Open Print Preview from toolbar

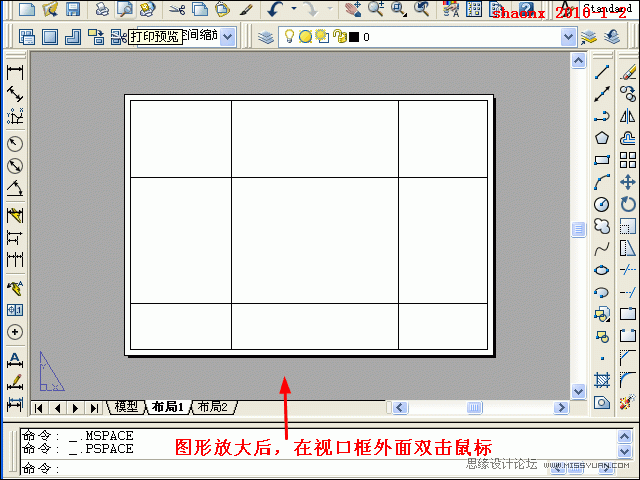click(124, 9)
